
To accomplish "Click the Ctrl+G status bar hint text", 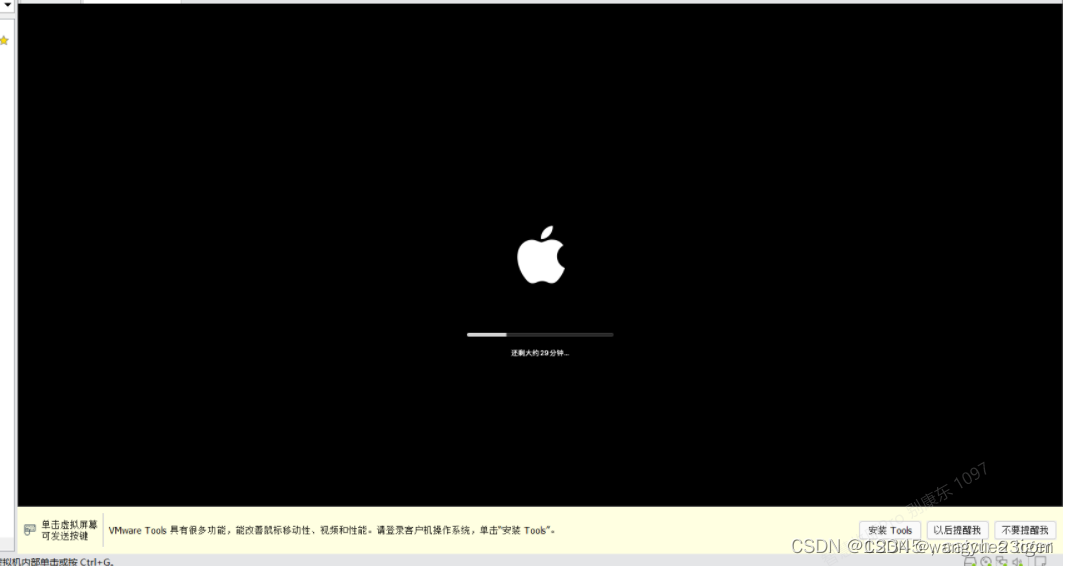I will [x=56, y=562].
